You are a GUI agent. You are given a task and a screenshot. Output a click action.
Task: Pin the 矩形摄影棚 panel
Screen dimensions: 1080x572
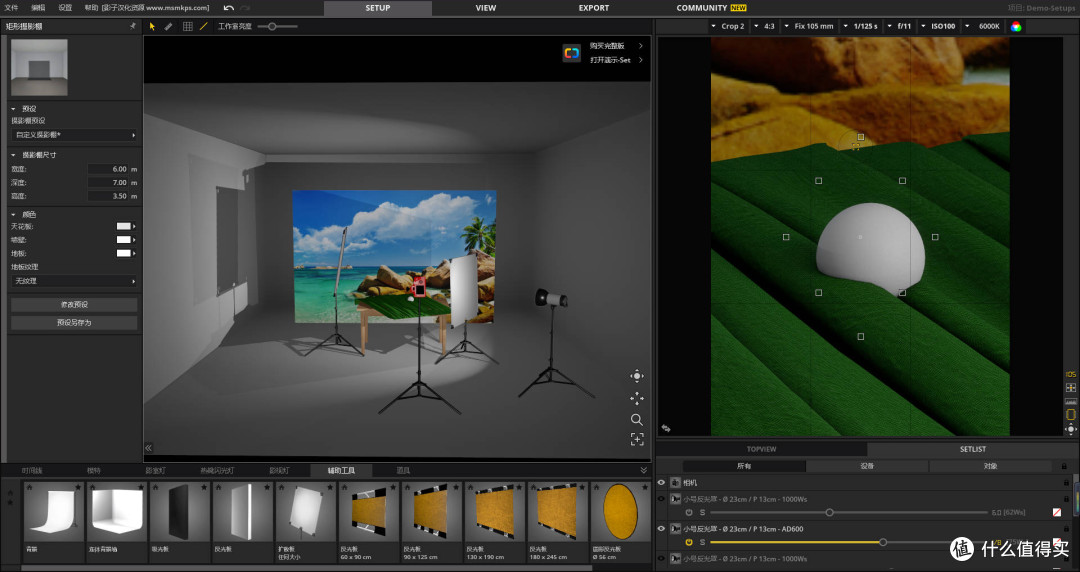tap(133, 26)
